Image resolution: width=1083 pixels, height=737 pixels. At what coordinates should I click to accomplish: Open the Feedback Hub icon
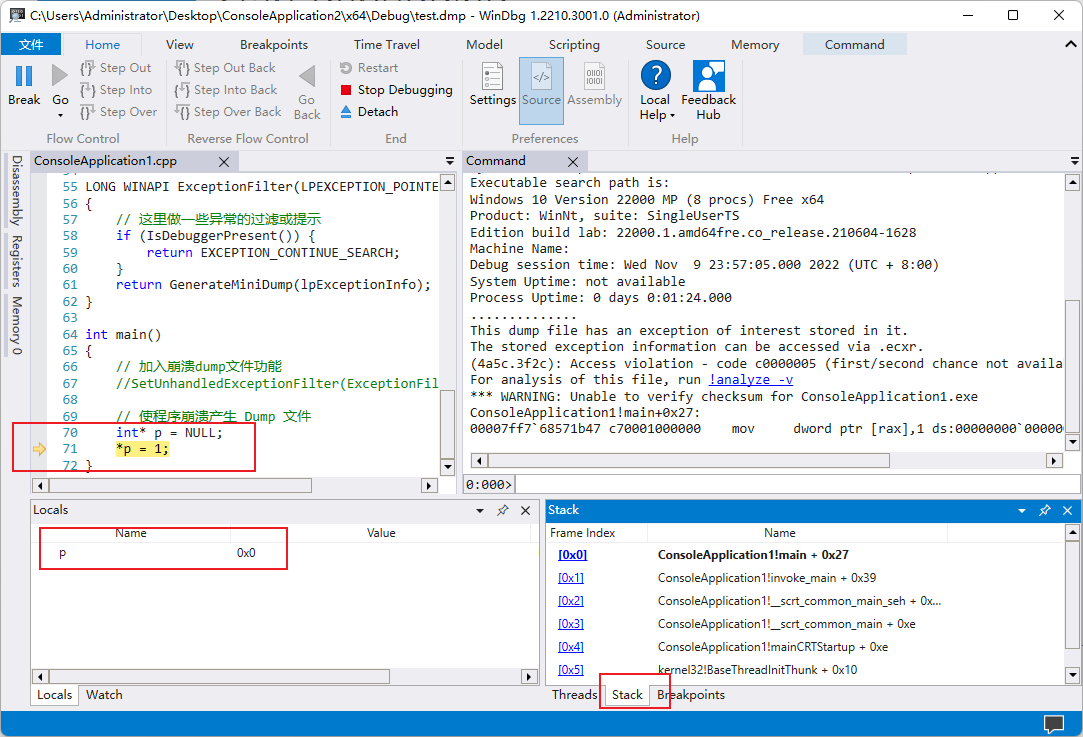[x=708, y=78]
